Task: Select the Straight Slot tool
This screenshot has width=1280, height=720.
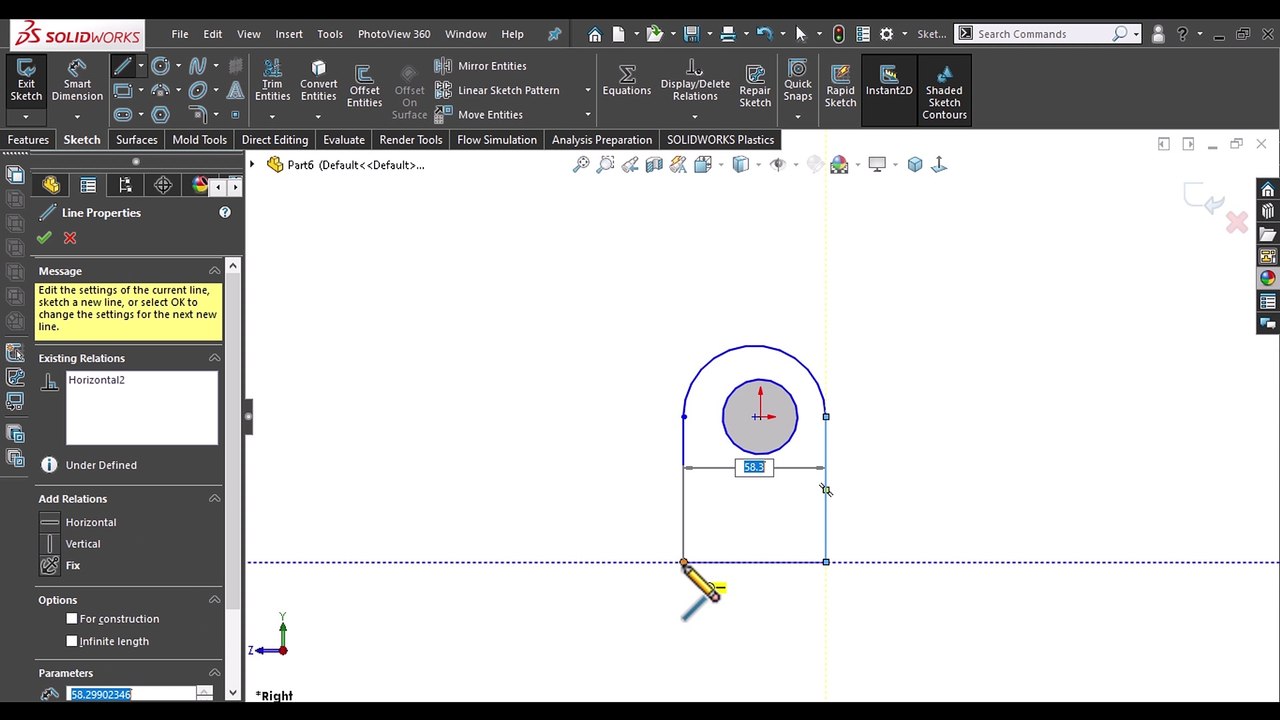Action: point(122,114)
